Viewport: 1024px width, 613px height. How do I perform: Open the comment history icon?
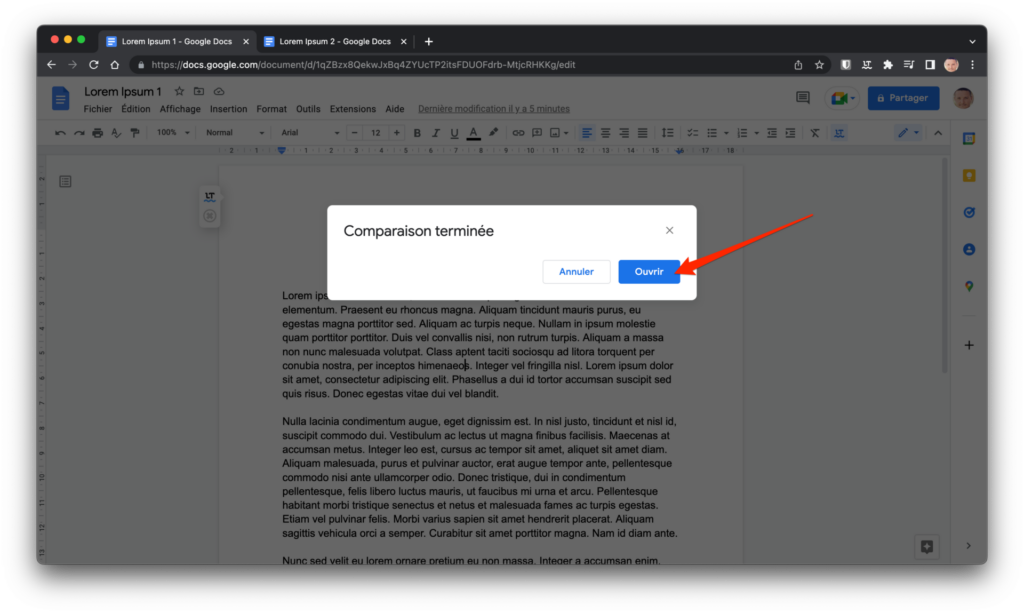click(x=803, y=98)
